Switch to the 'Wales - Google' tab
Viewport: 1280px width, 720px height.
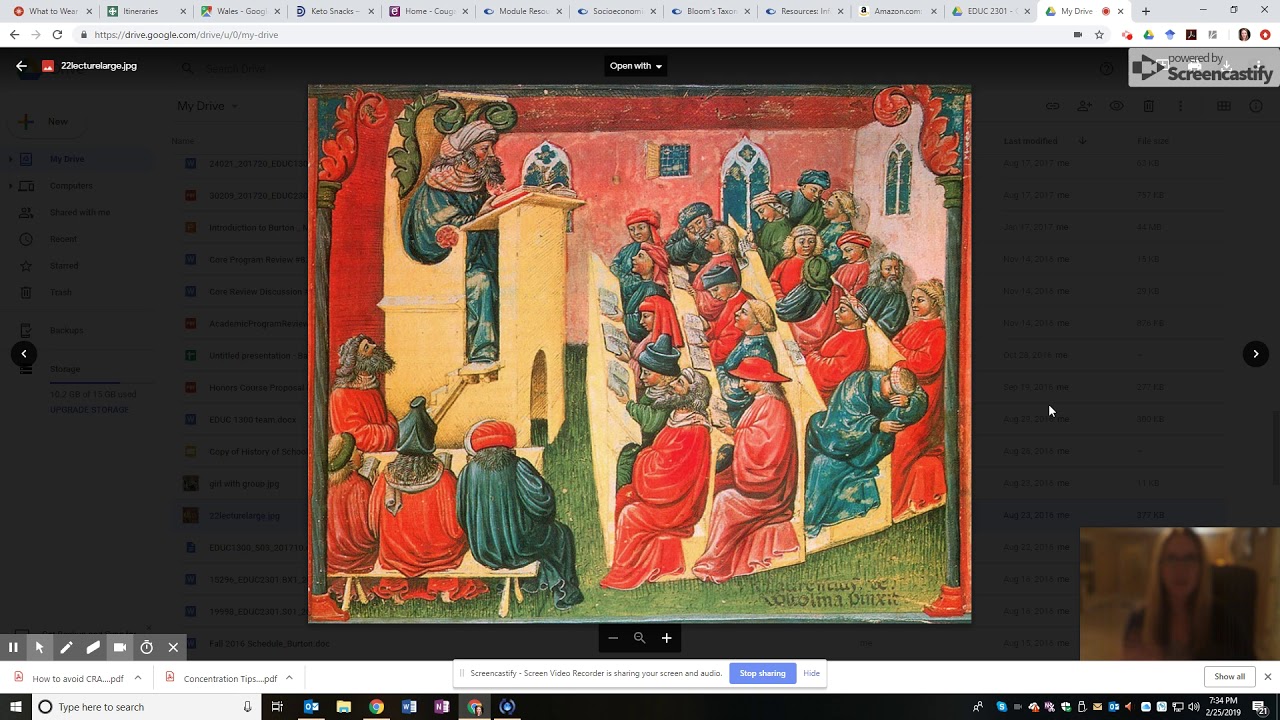(x=240, y=11)
